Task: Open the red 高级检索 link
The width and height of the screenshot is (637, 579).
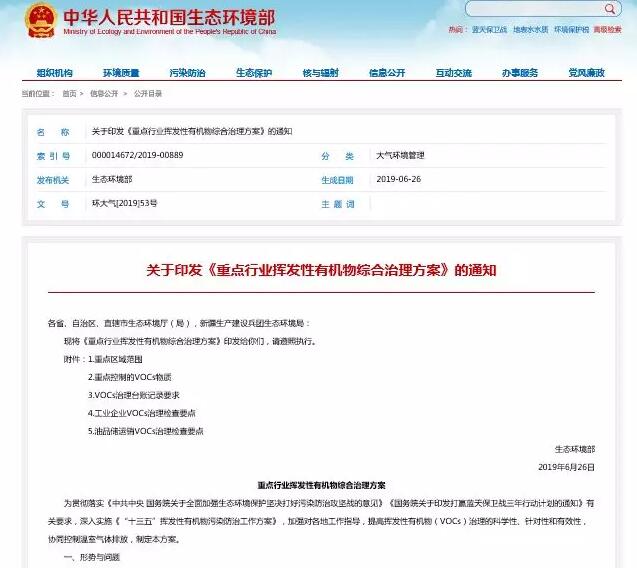Action: 607,30
